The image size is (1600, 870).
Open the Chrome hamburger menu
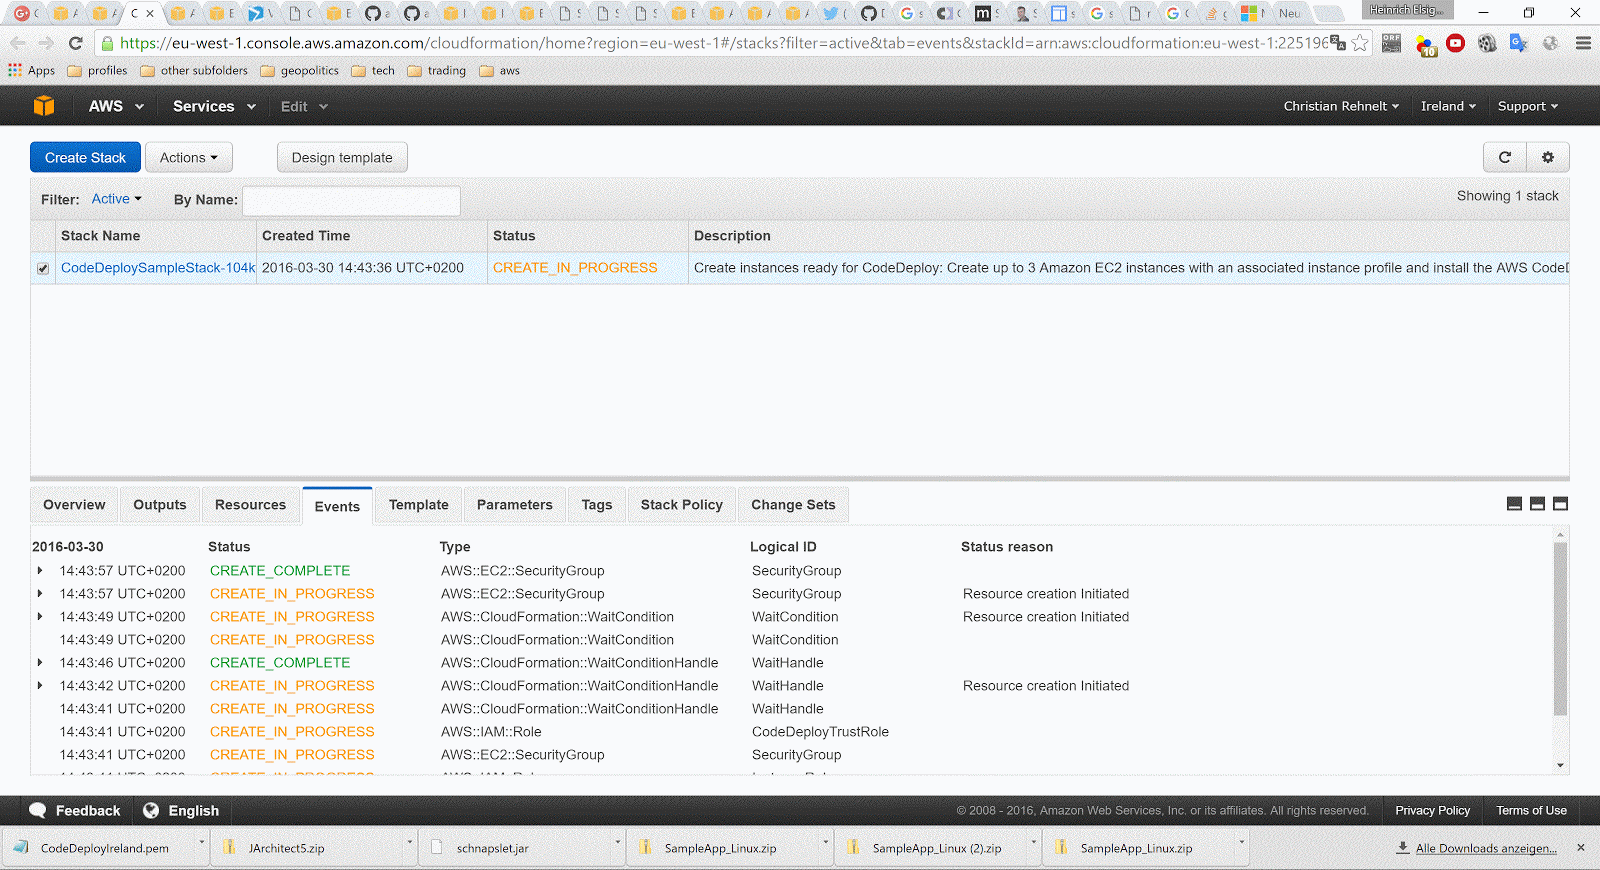click(x=1583, y=43)
